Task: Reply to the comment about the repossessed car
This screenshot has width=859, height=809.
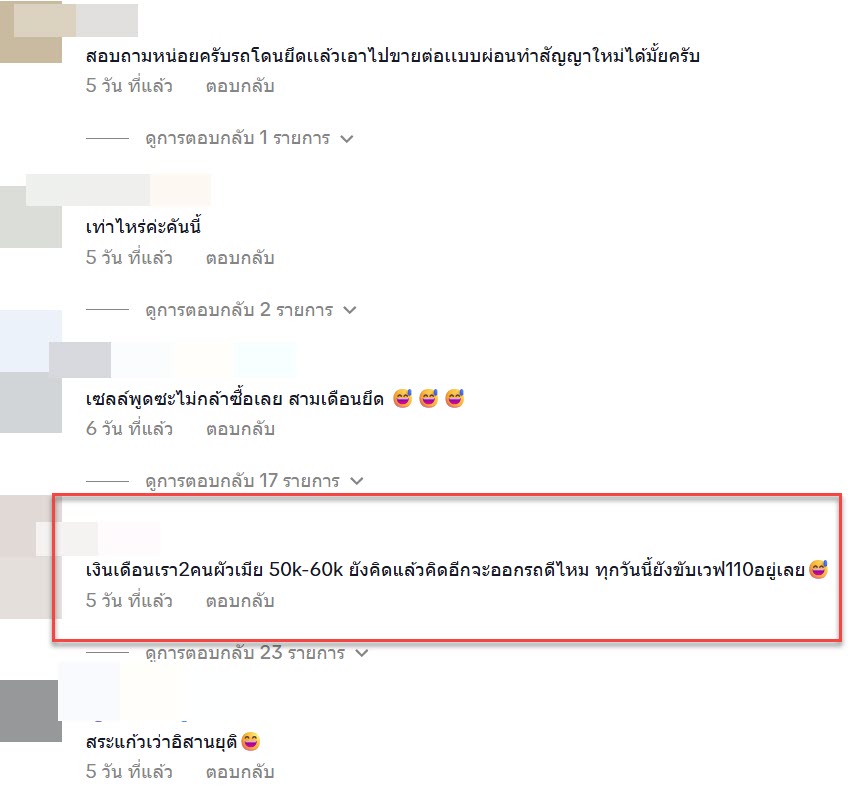Action: pyautogui.click(x=240, y=87)
